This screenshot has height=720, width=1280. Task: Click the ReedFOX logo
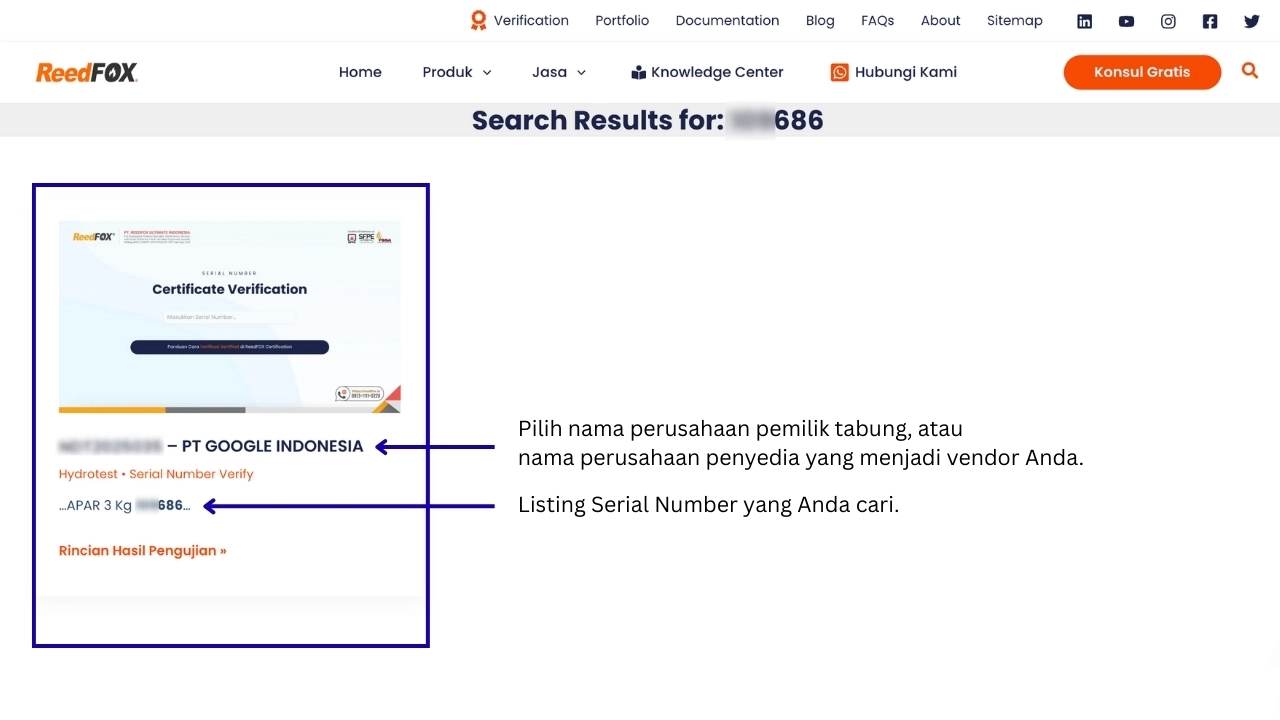tap(87, 72)
